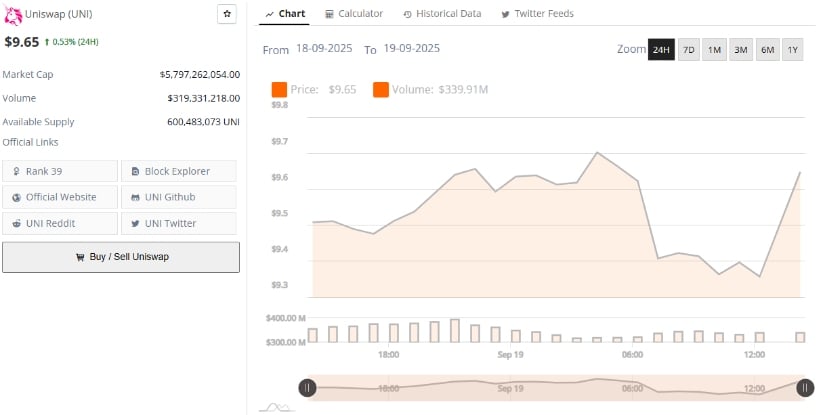Set chart zoom to 1Y
825x415 pixels.
(x=793, y=49)
